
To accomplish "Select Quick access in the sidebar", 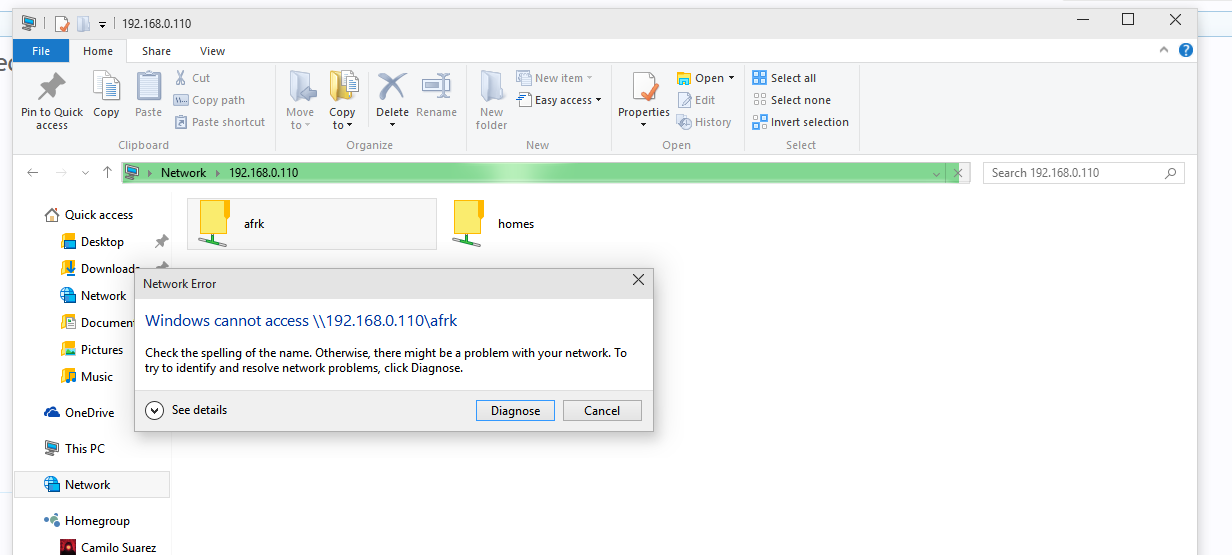I will pos(98,215).
